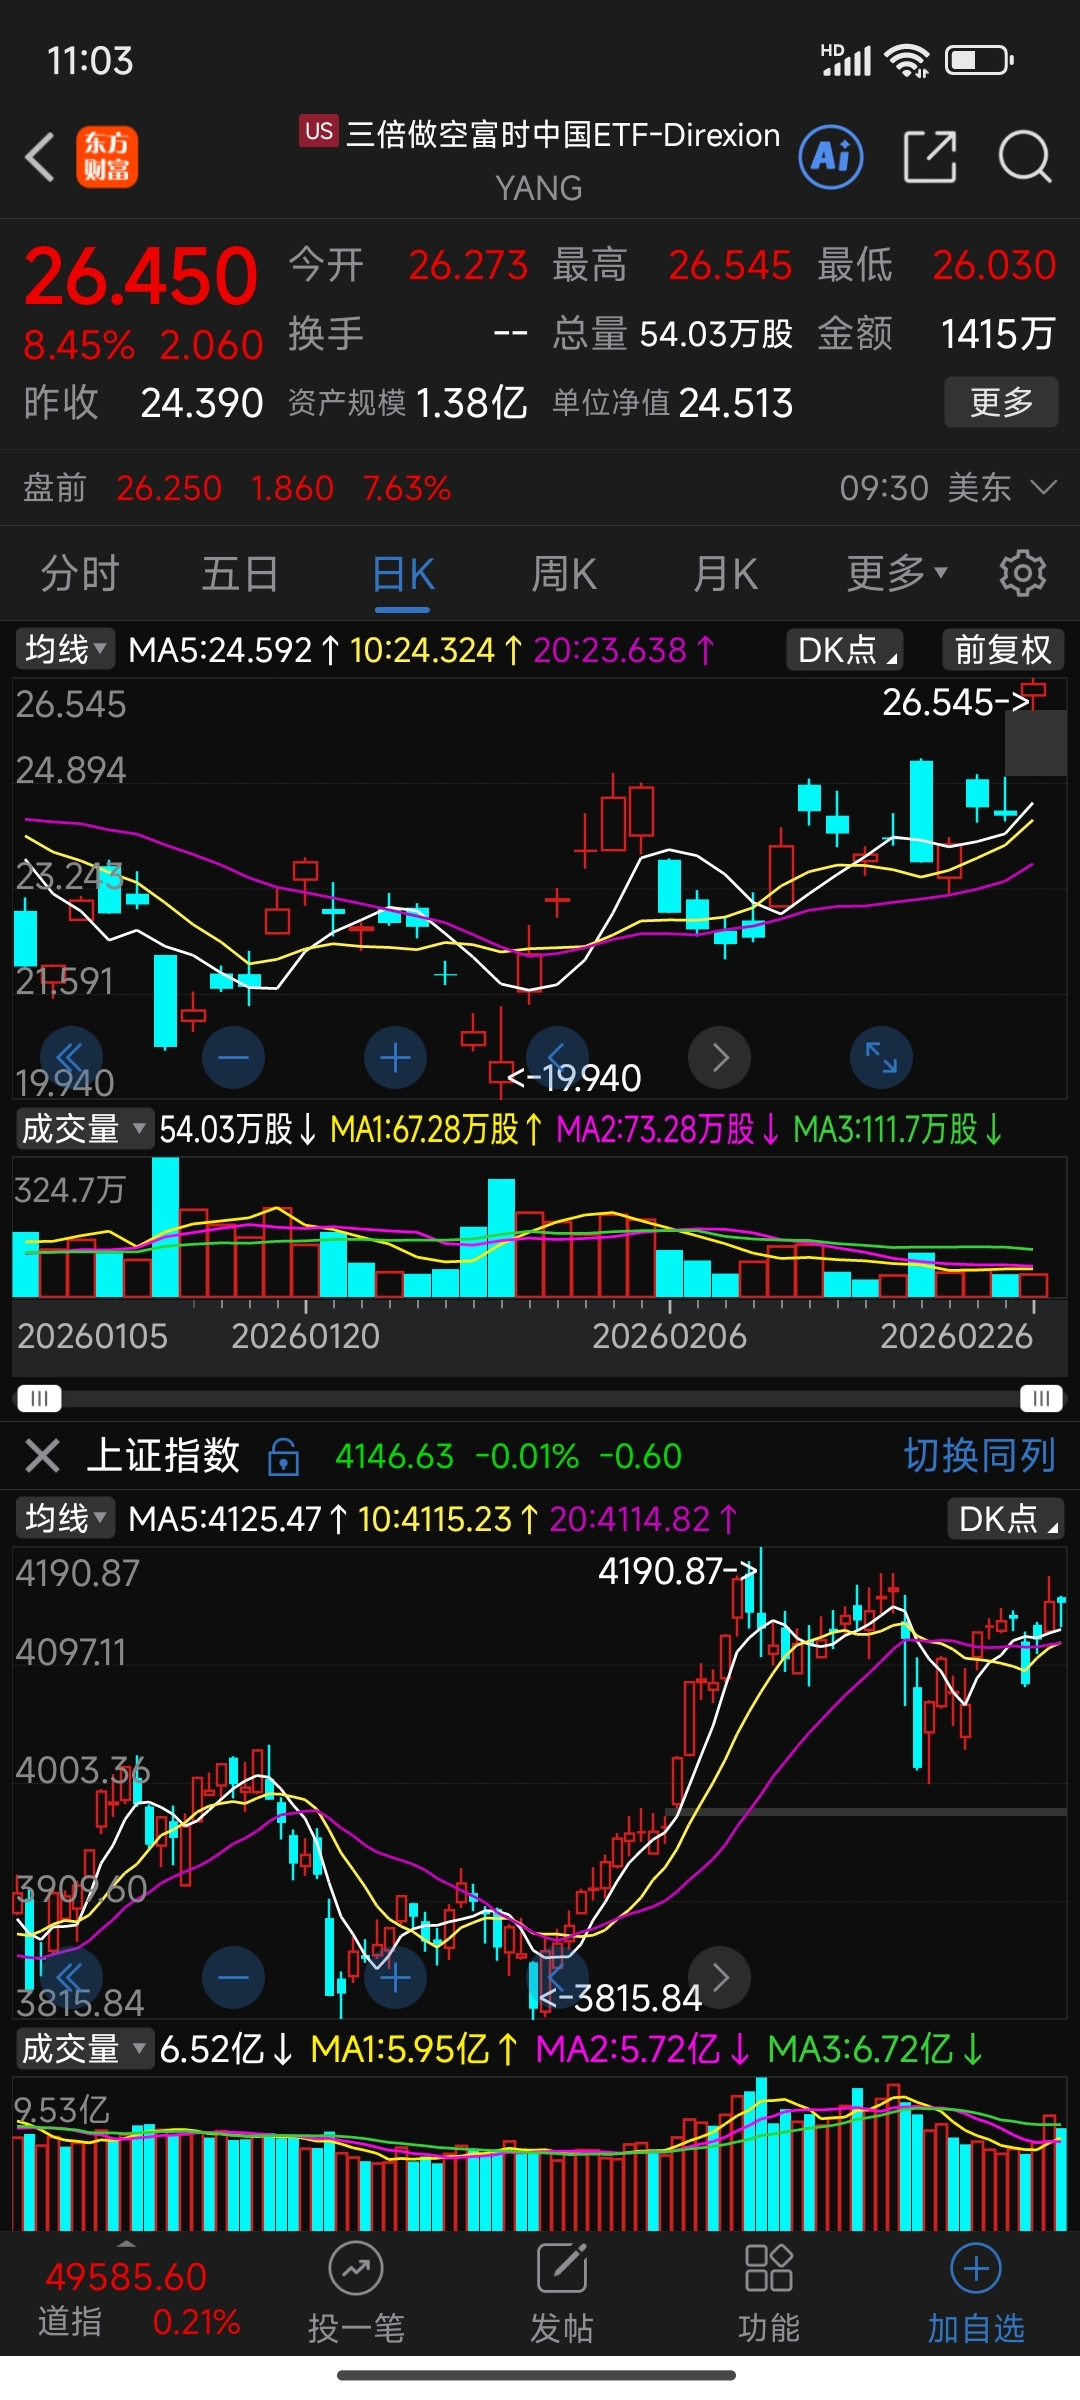The width and height of the screenshot is (1080, 2400).
Task: Open 前复权 adjustment selector
Action: point(1003,650)
